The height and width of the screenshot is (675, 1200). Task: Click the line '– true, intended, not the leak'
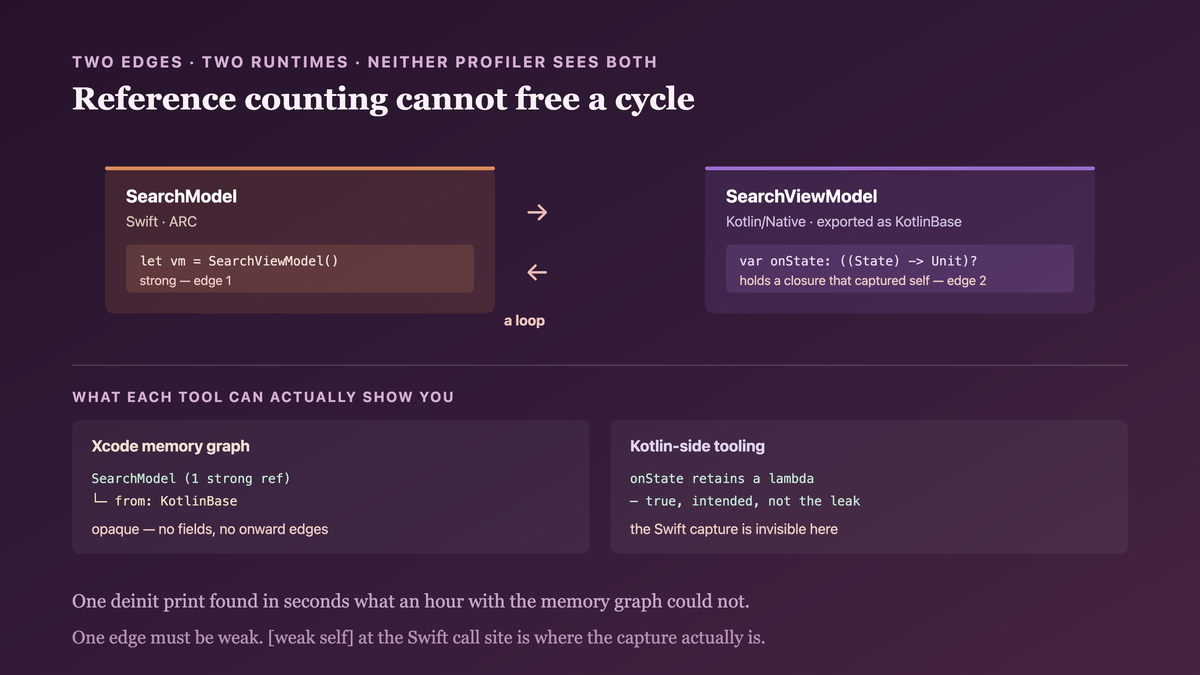pyautogui.click(x=745, y=501)
